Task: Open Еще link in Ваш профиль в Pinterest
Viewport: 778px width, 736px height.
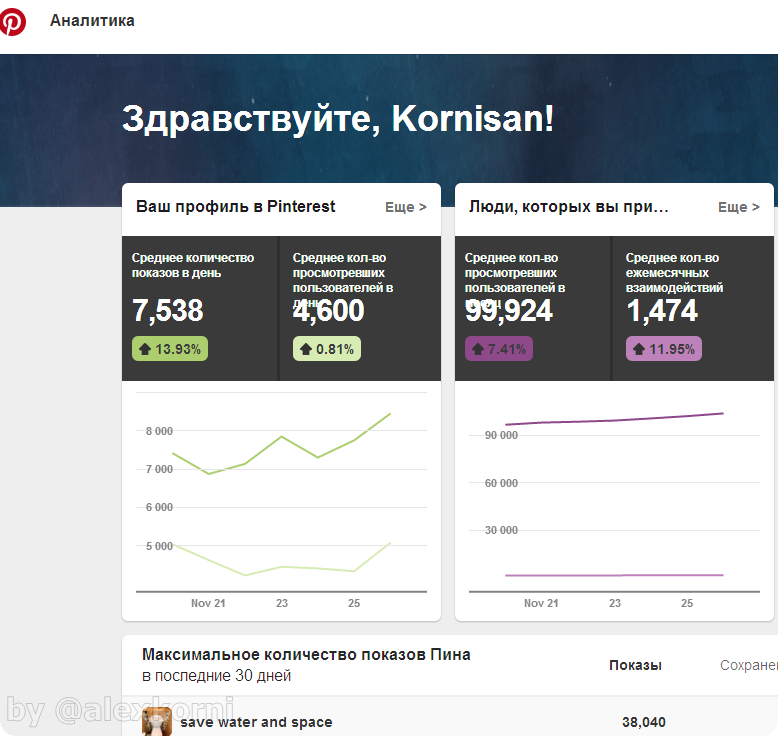Action: 406,207
